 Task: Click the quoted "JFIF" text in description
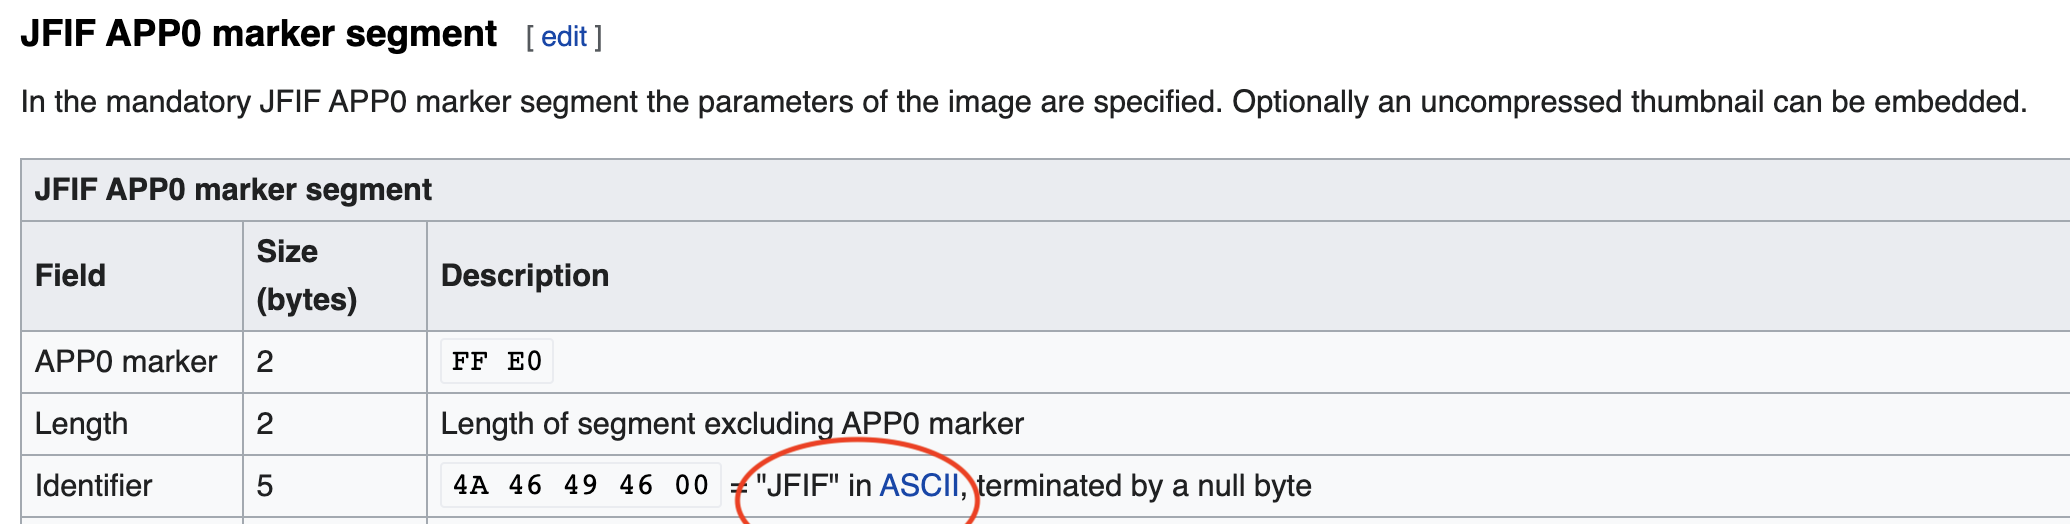tap(798, 486)
